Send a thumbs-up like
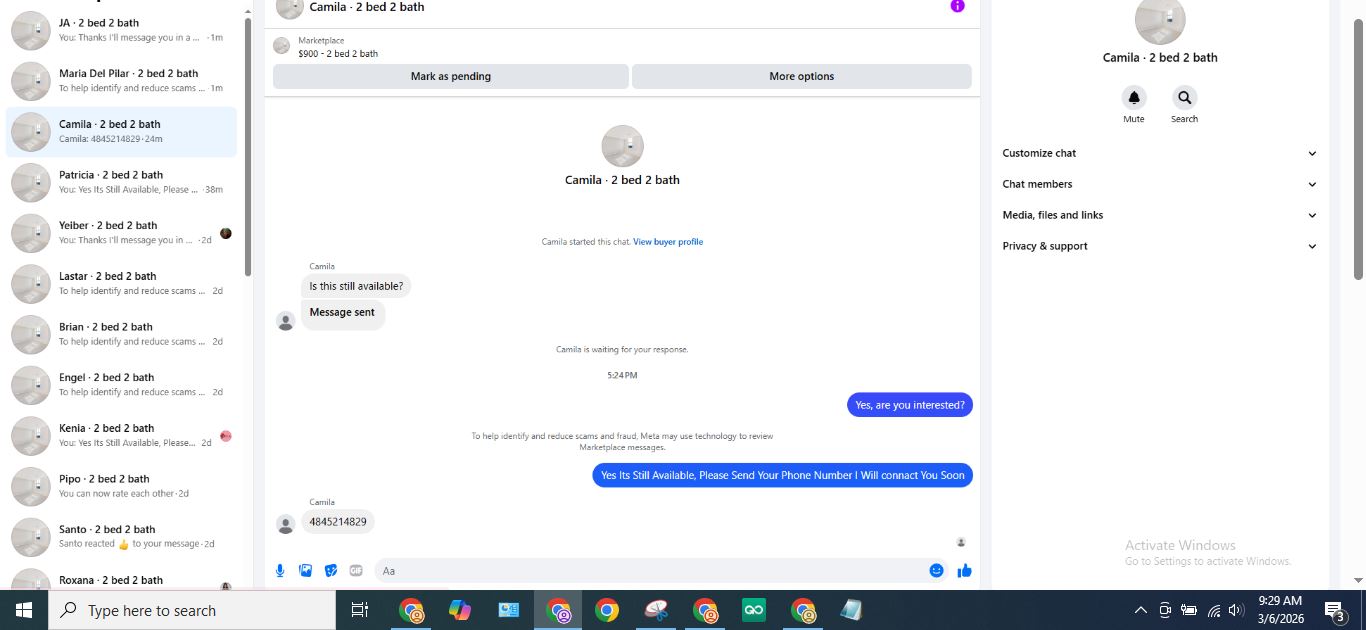 click(x=964, y=571)
